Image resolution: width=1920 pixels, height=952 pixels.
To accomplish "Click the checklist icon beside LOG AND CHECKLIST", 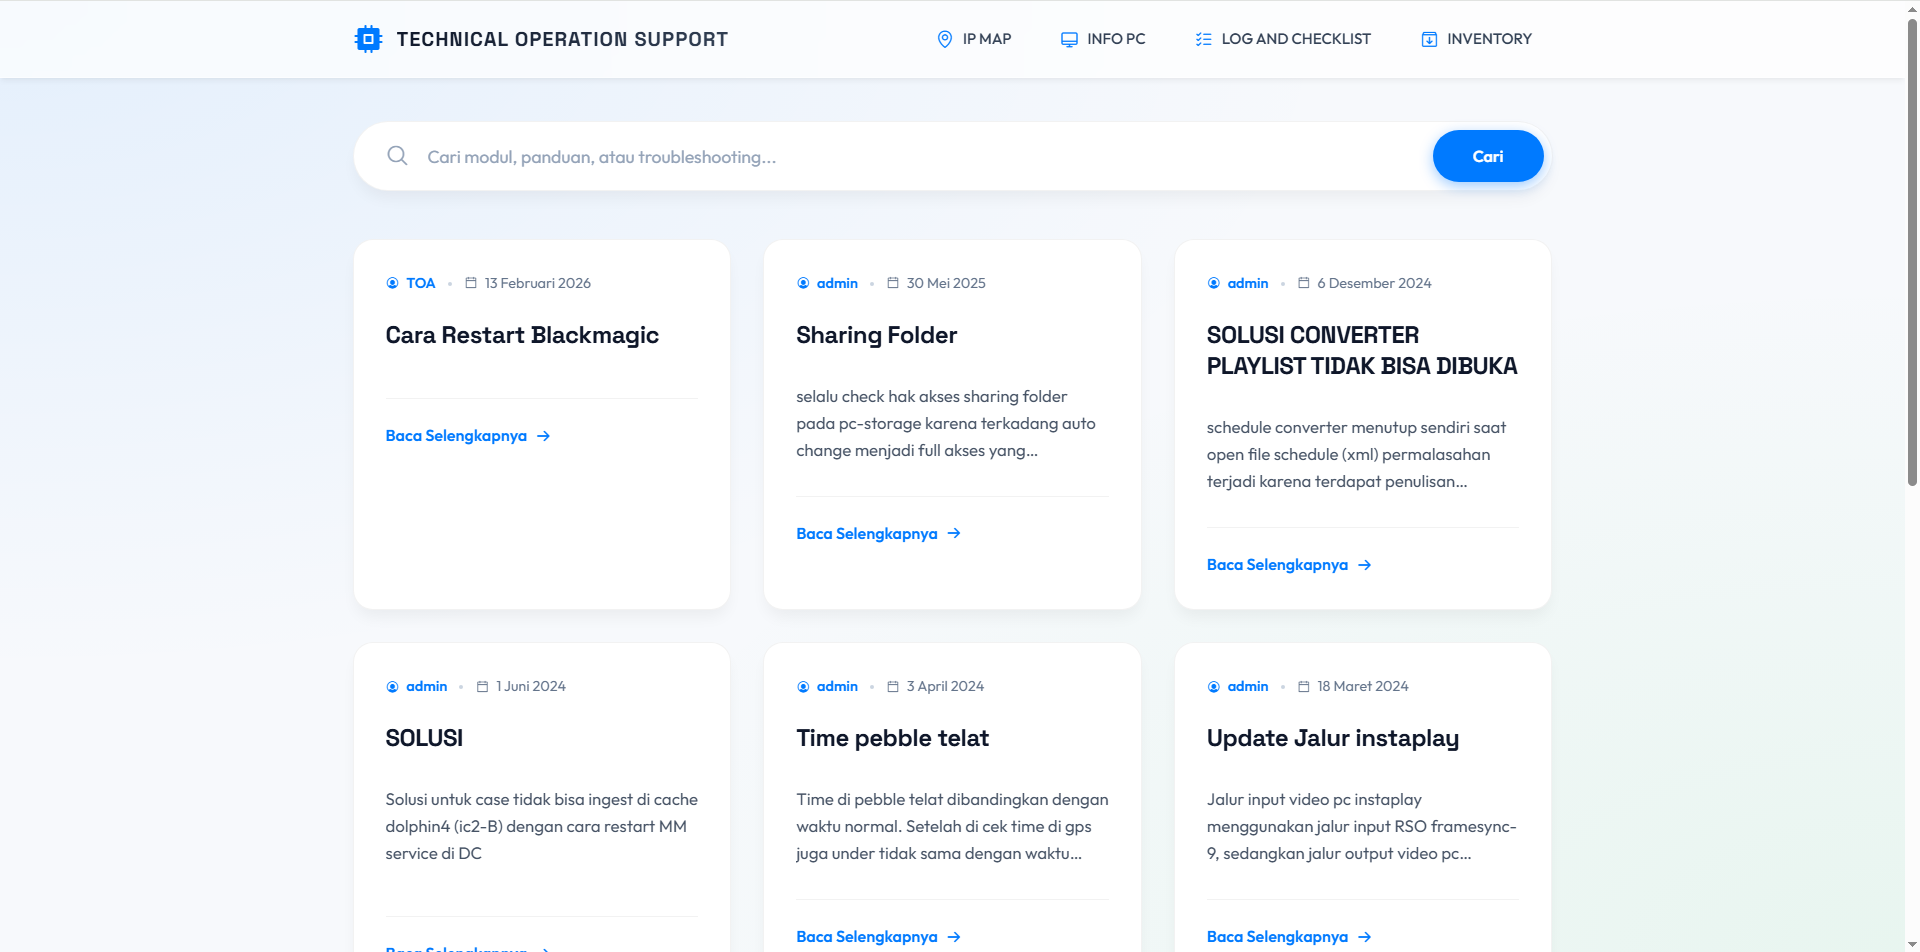I will point(1203,39).
